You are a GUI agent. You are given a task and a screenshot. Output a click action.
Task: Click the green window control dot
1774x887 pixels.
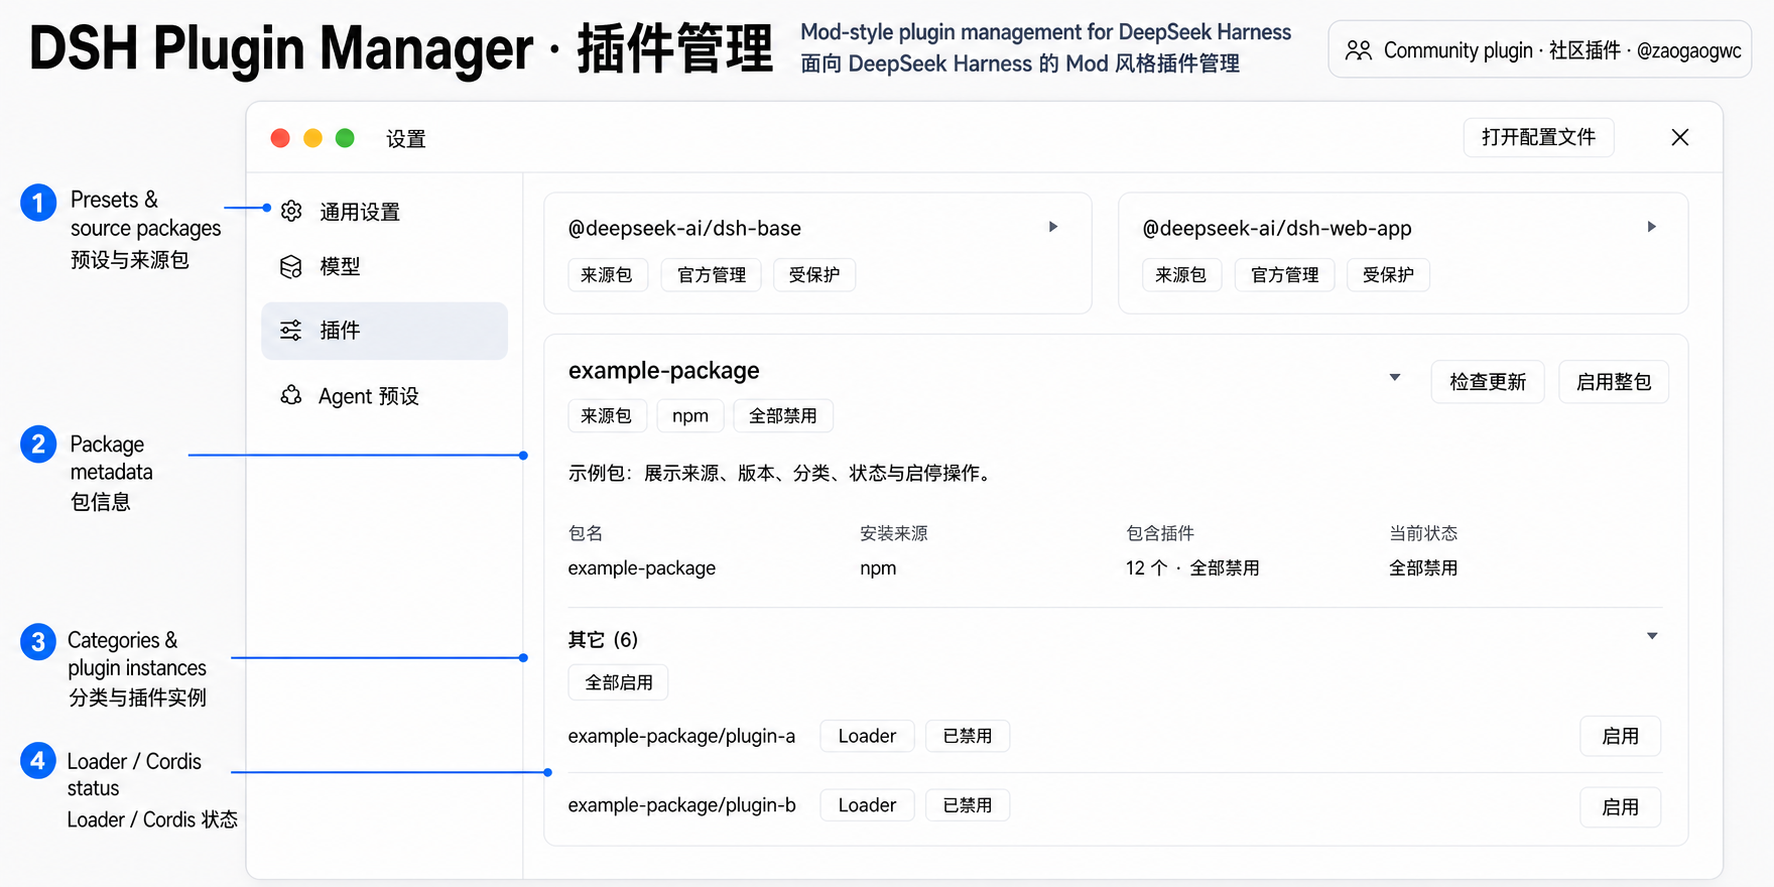[x=345, y=138]
